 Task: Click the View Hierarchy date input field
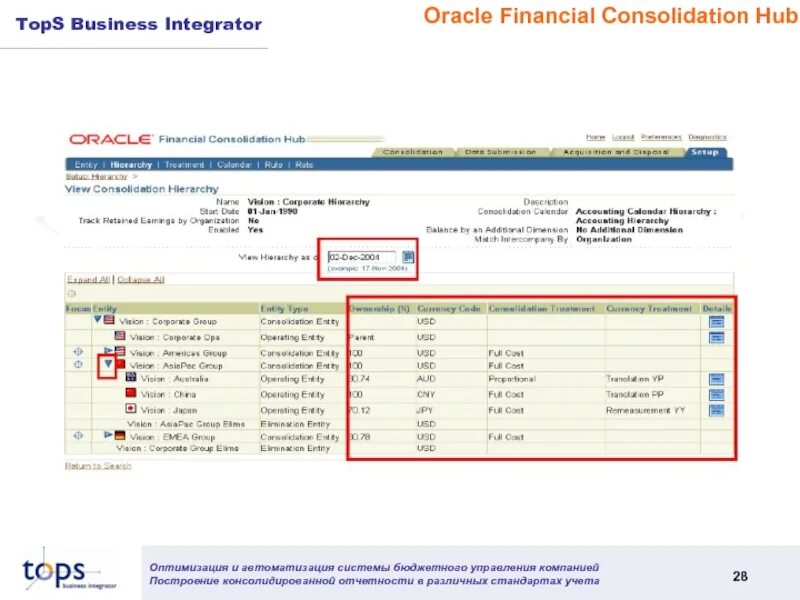click(362, 257)
